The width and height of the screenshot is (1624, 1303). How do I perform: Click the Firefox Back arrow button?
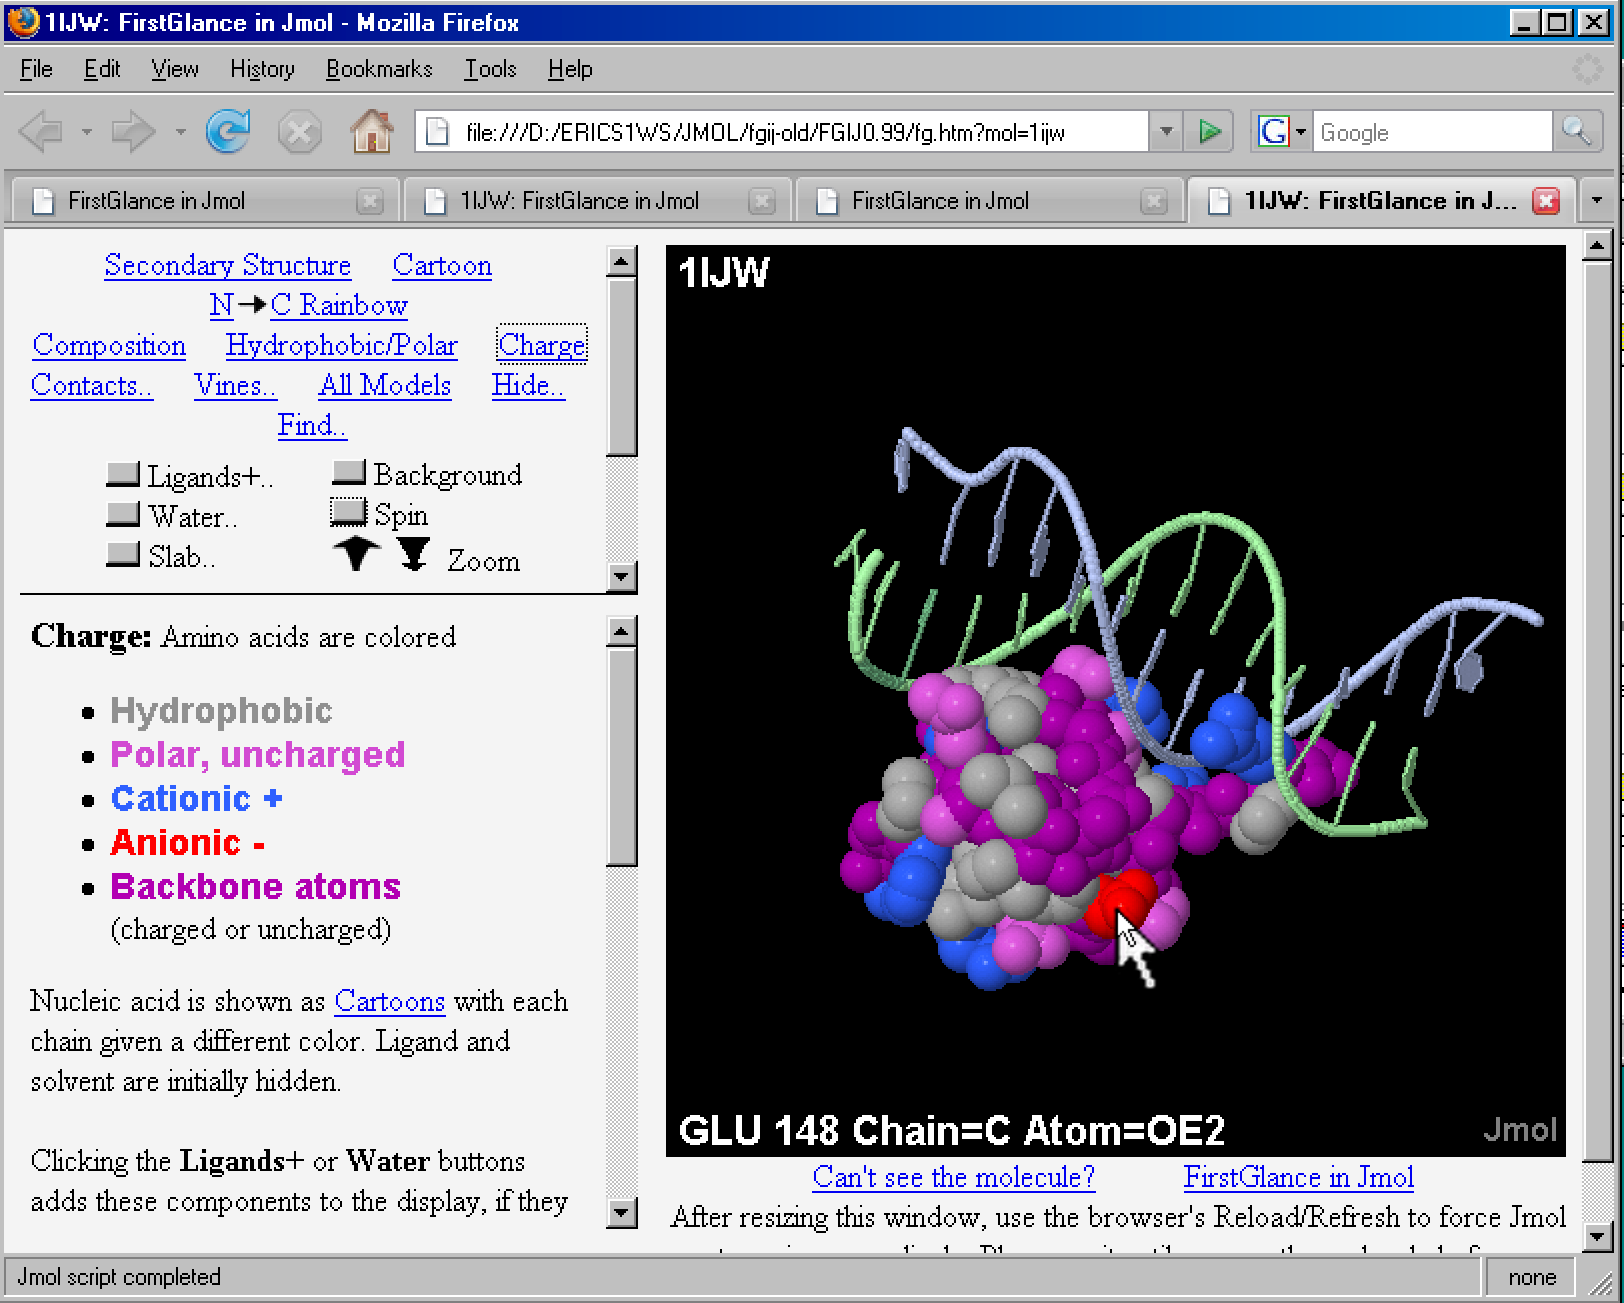pos(41,132)
